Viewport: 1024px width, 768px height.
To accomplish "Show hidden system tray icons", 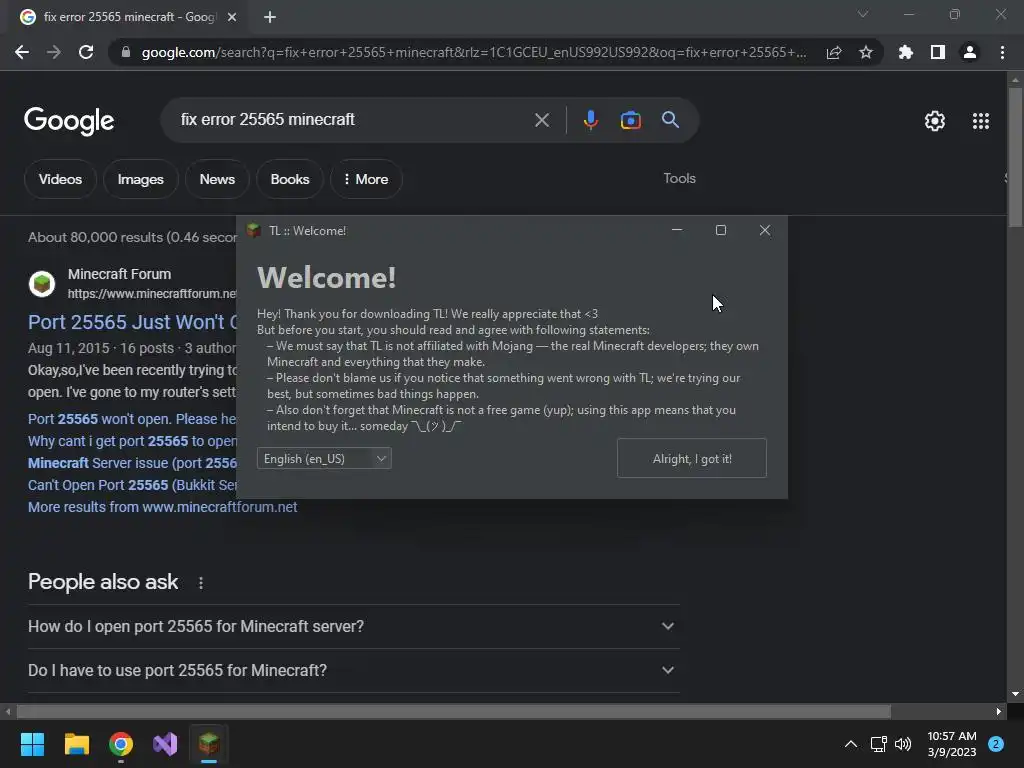I will click(x=850, y=744).
